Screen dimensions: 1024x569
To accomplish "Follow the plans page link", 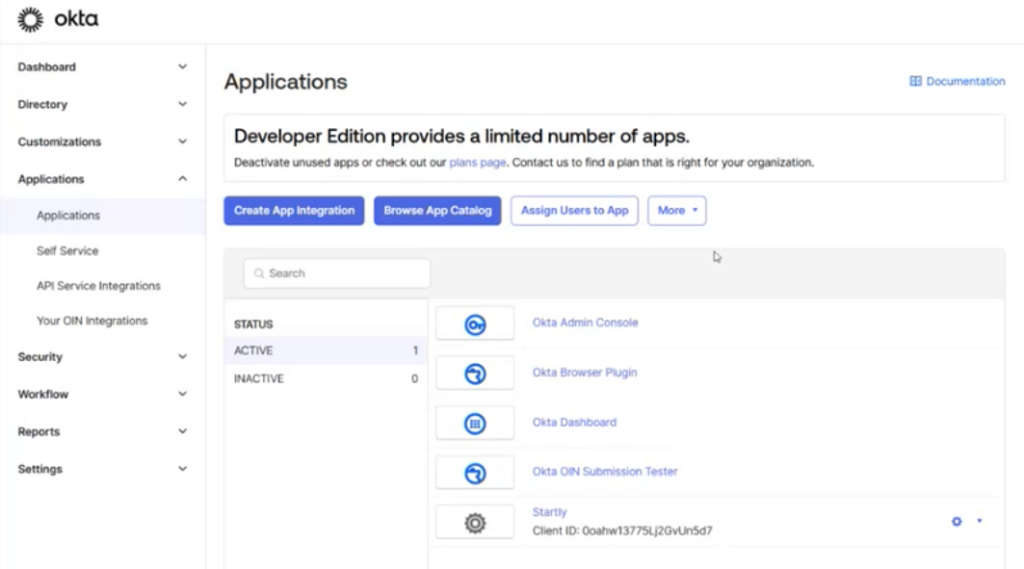I will [477, 162].
